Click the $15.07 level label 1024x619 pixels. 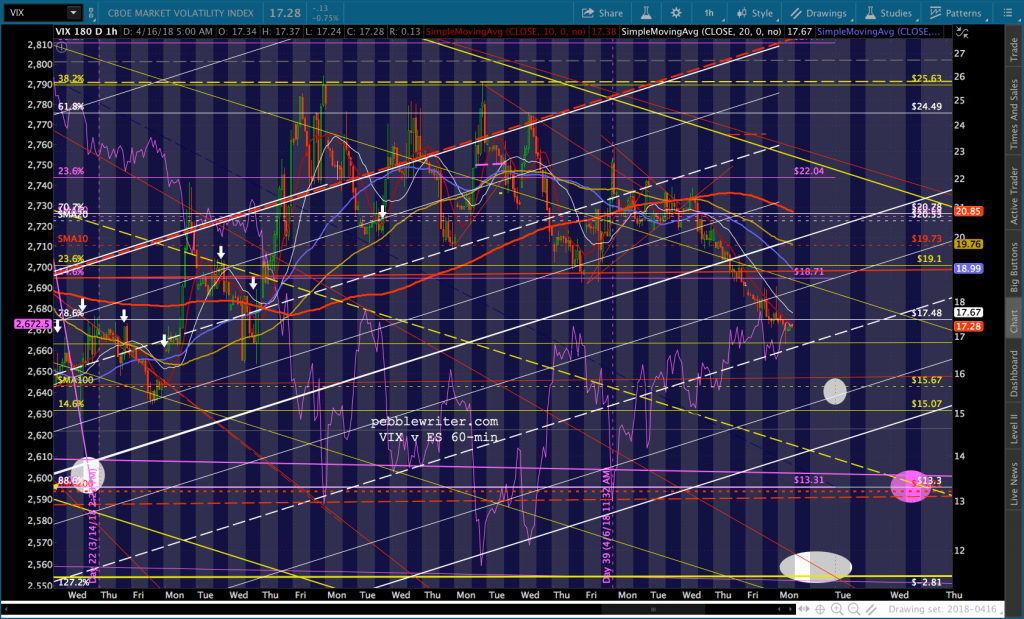(x=927, y=404)
